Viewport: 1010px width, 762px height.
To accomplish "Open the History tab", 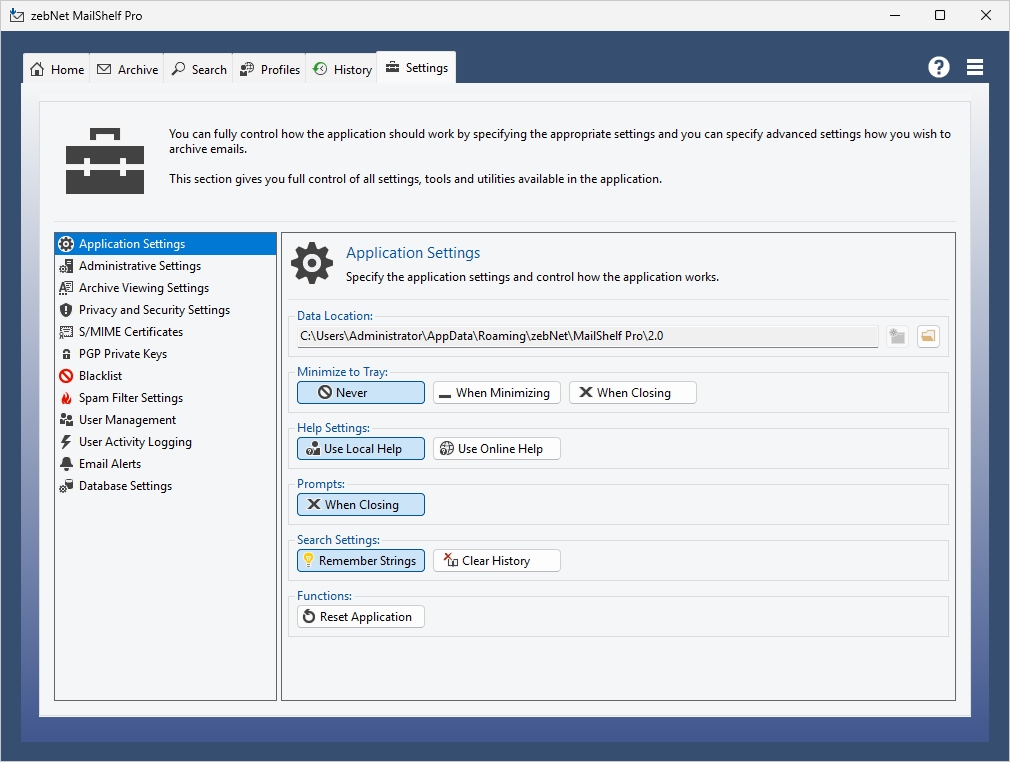I will coord(343,69).
